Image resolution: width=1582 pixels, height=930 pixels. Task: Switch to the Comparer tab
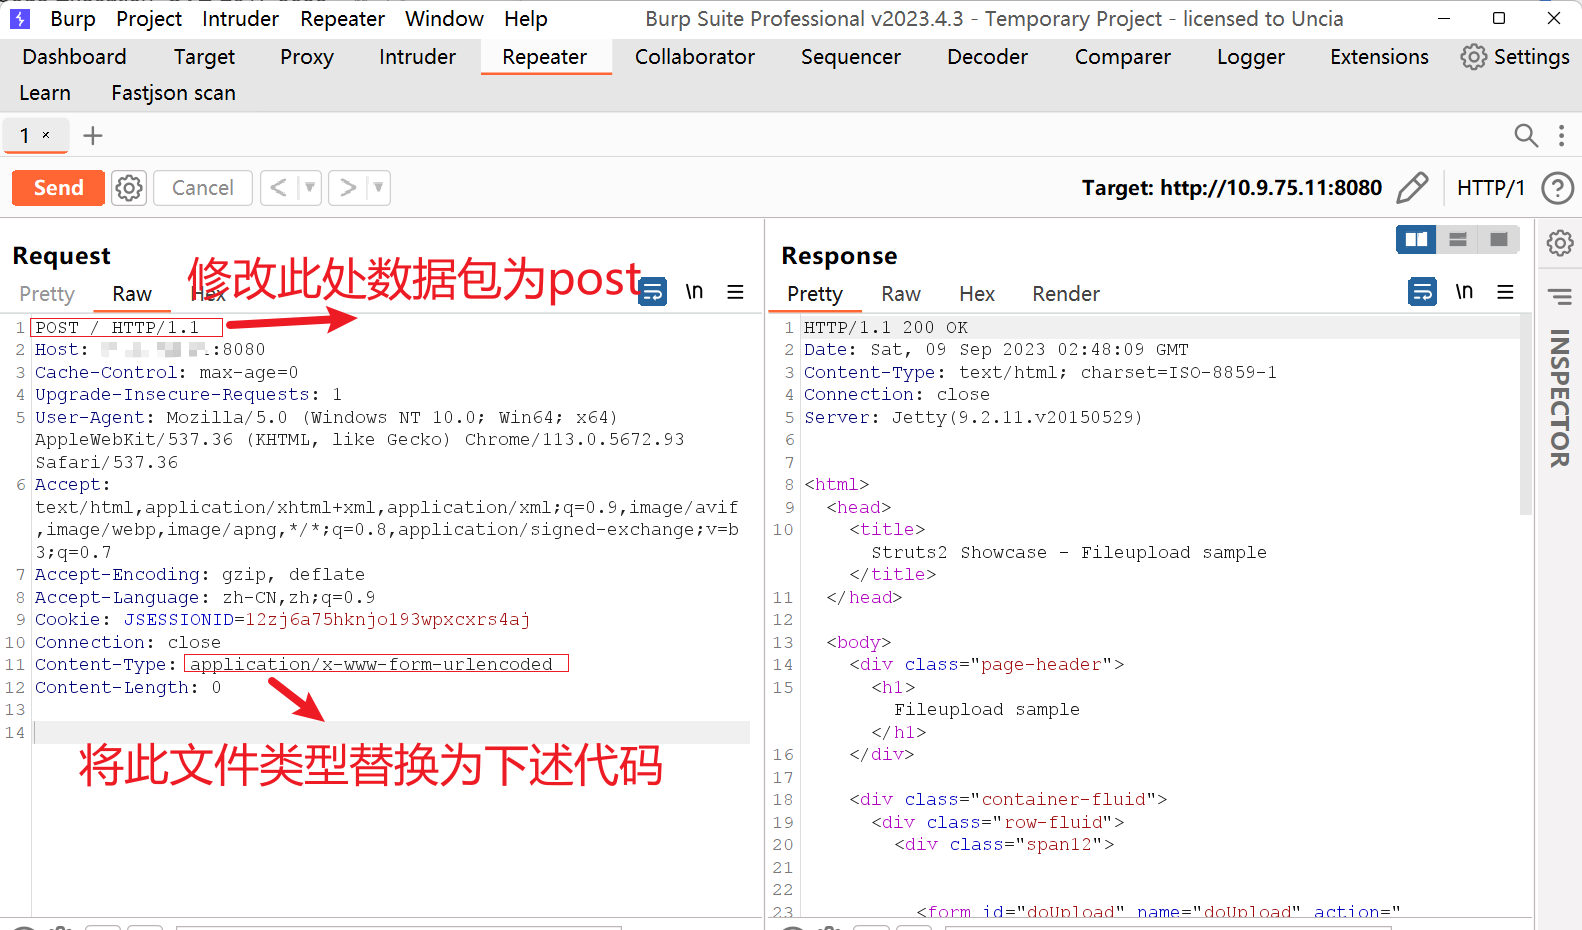coord(1123,57)
